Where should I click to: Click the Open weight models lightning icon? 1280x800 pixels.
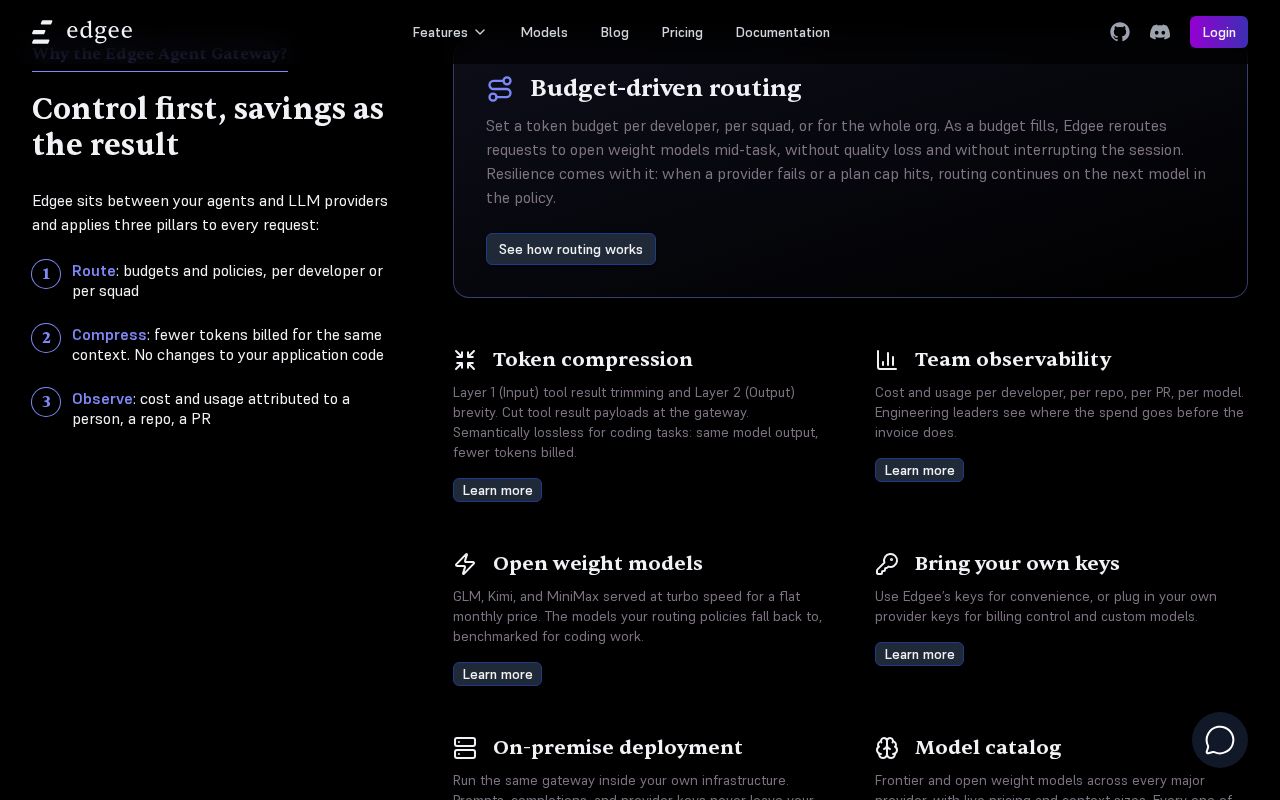465,564
